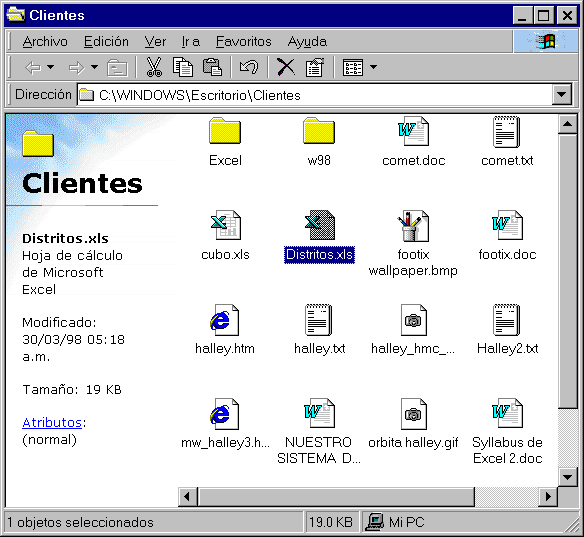
Task: Open Properties from the toolbar icon
Action: pos(315,67)
